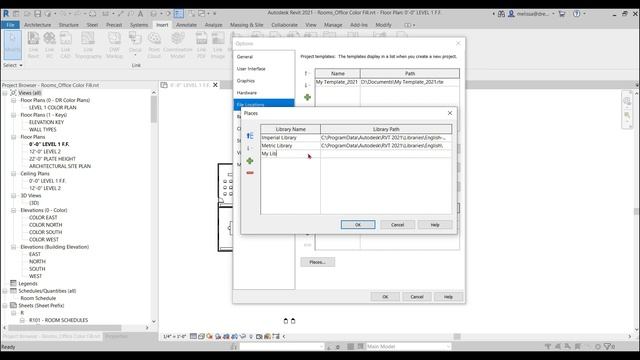Close the 0'-0" LEVEL 1 F.F. view tab

pyautogui.click(x=215, y=85)
